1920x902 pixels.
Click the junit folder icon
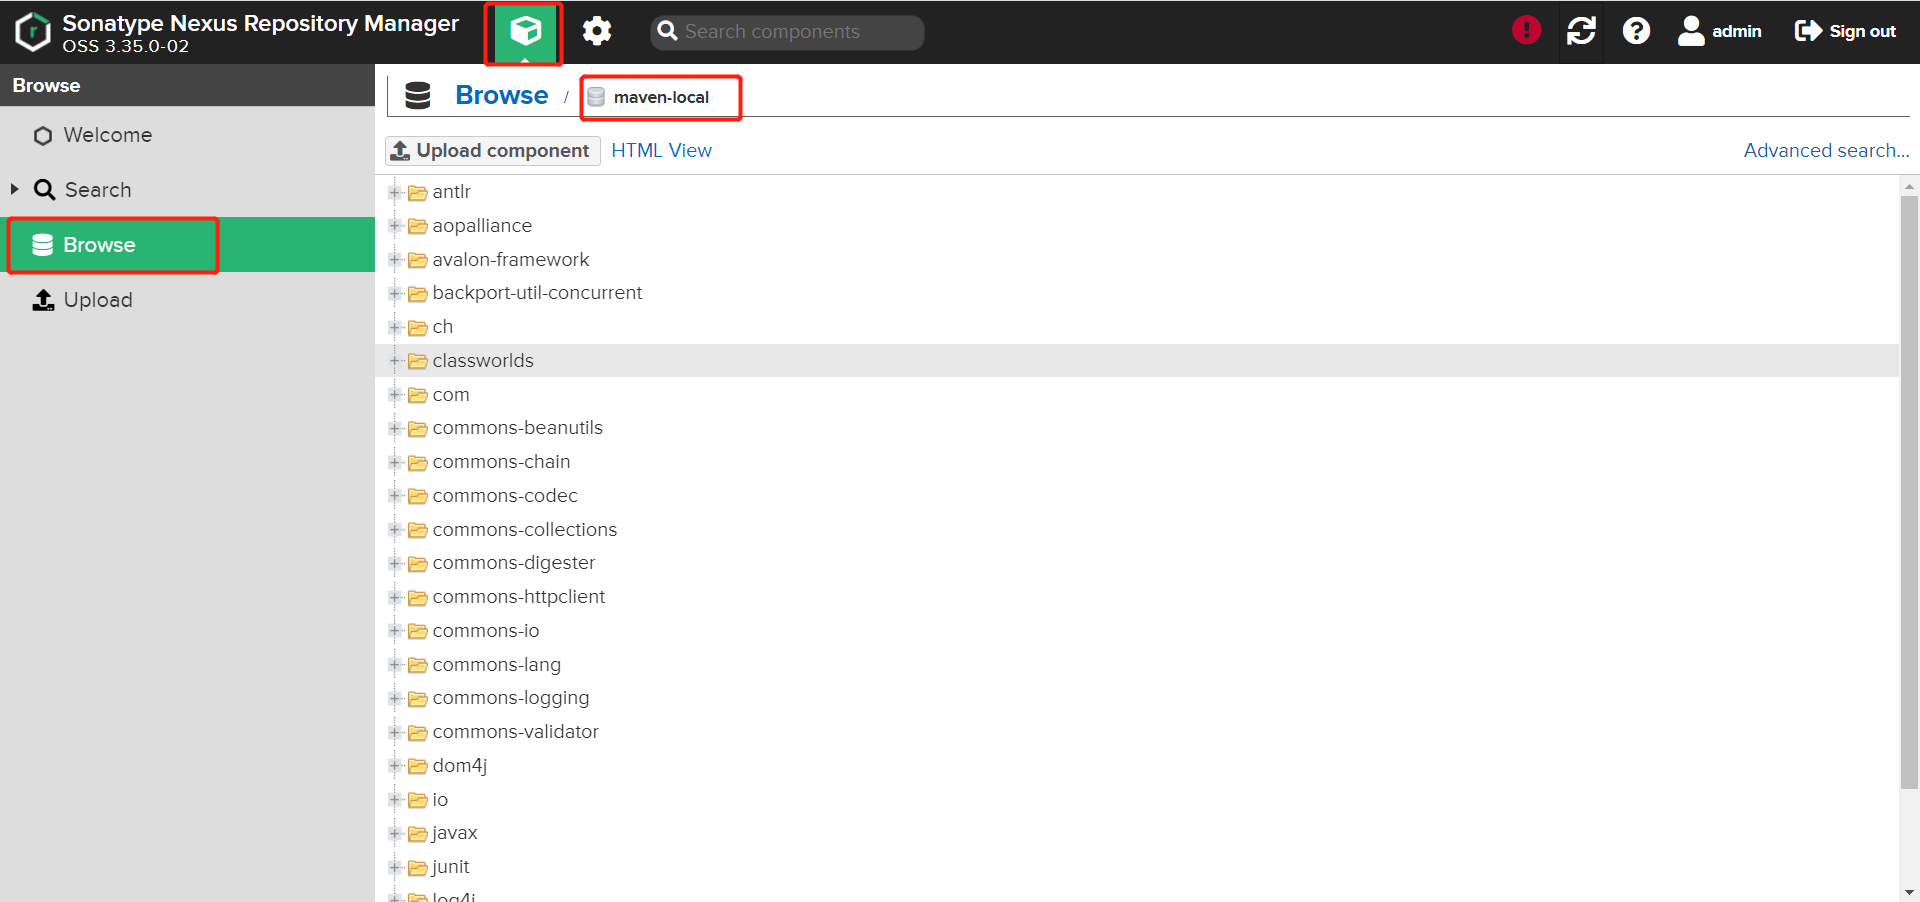(418, 868)
